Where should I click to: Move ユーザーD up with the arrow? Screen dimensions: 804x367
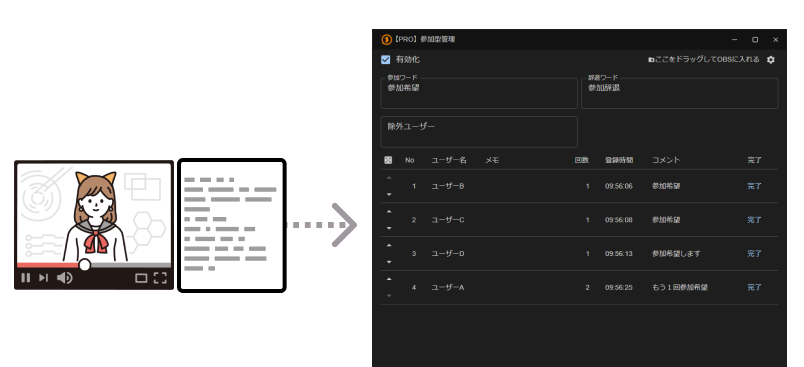pos(389,245)
